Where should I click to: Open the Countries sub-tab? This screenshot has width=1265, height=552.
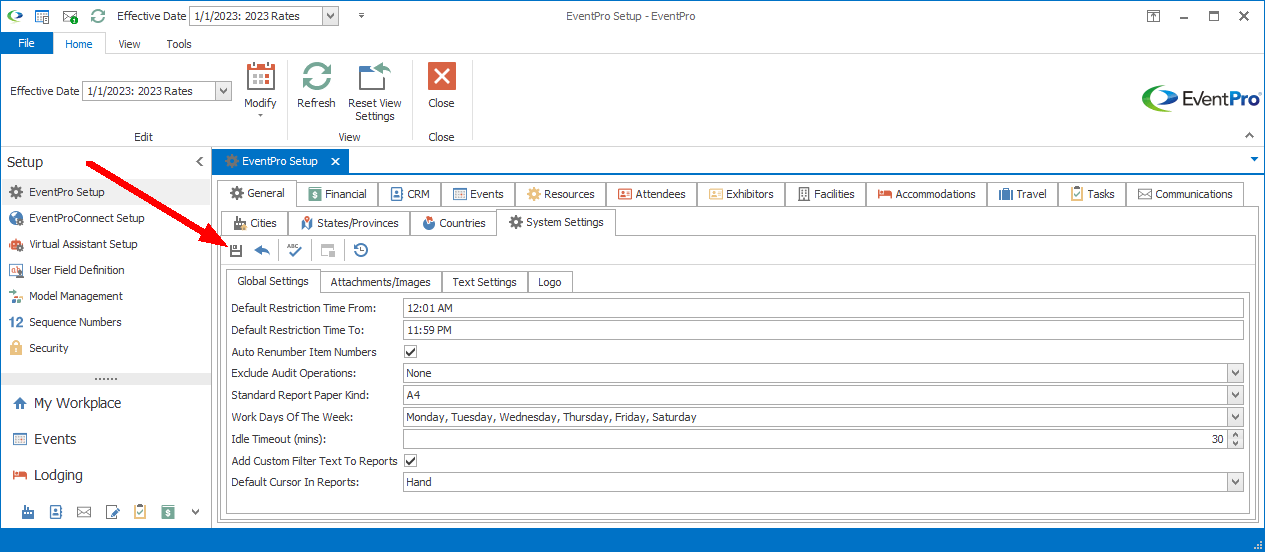(453, 223)
